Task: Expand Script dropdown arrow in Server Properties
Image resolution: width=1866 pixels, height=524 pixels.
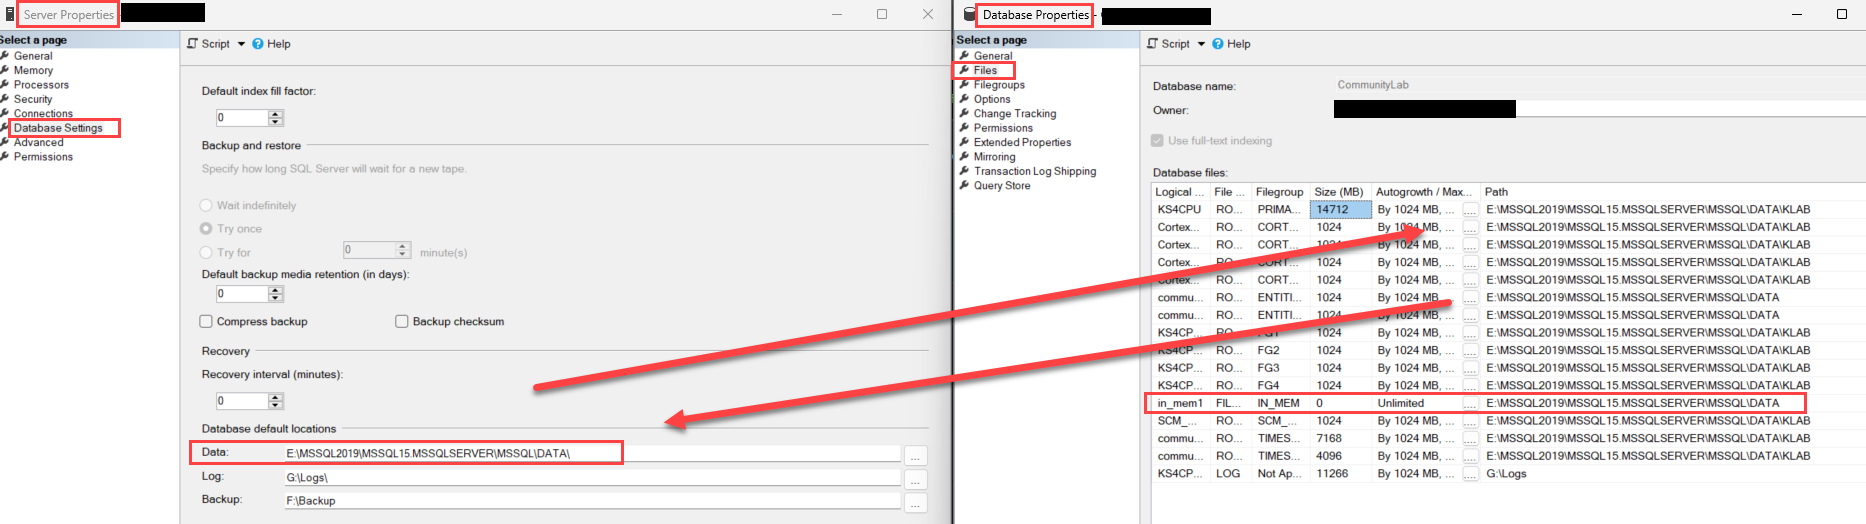Action: tap(240, 44)
